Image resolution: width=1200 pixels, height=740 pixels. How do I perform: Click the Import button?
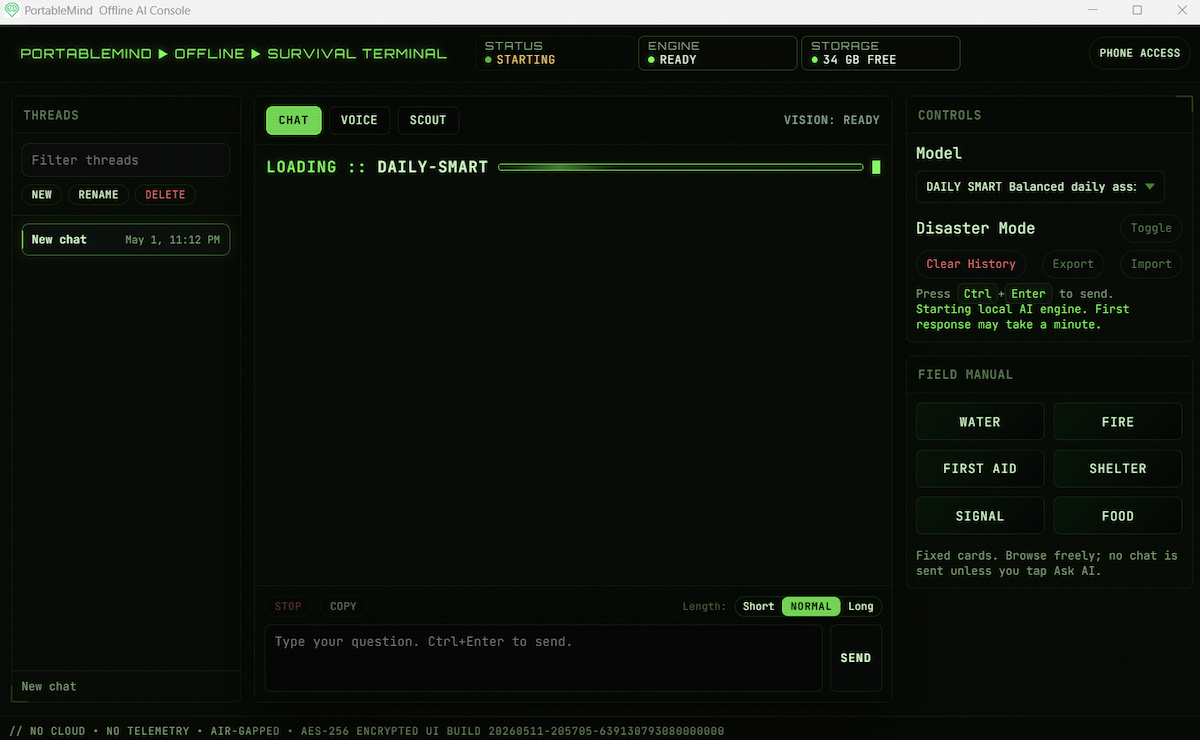point(1151,264)
